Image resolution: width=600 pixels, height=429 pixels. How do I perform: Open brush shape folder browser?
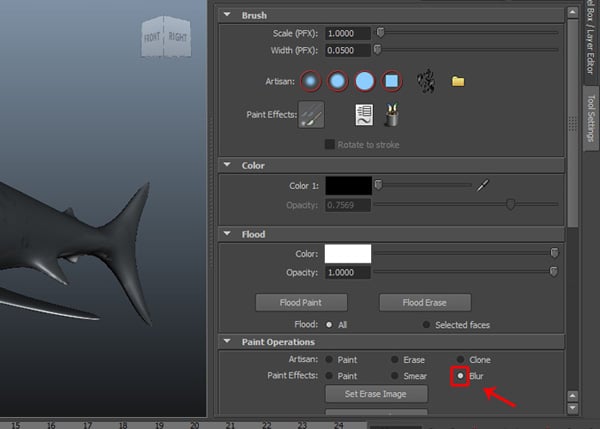click(x=458, y=81)
